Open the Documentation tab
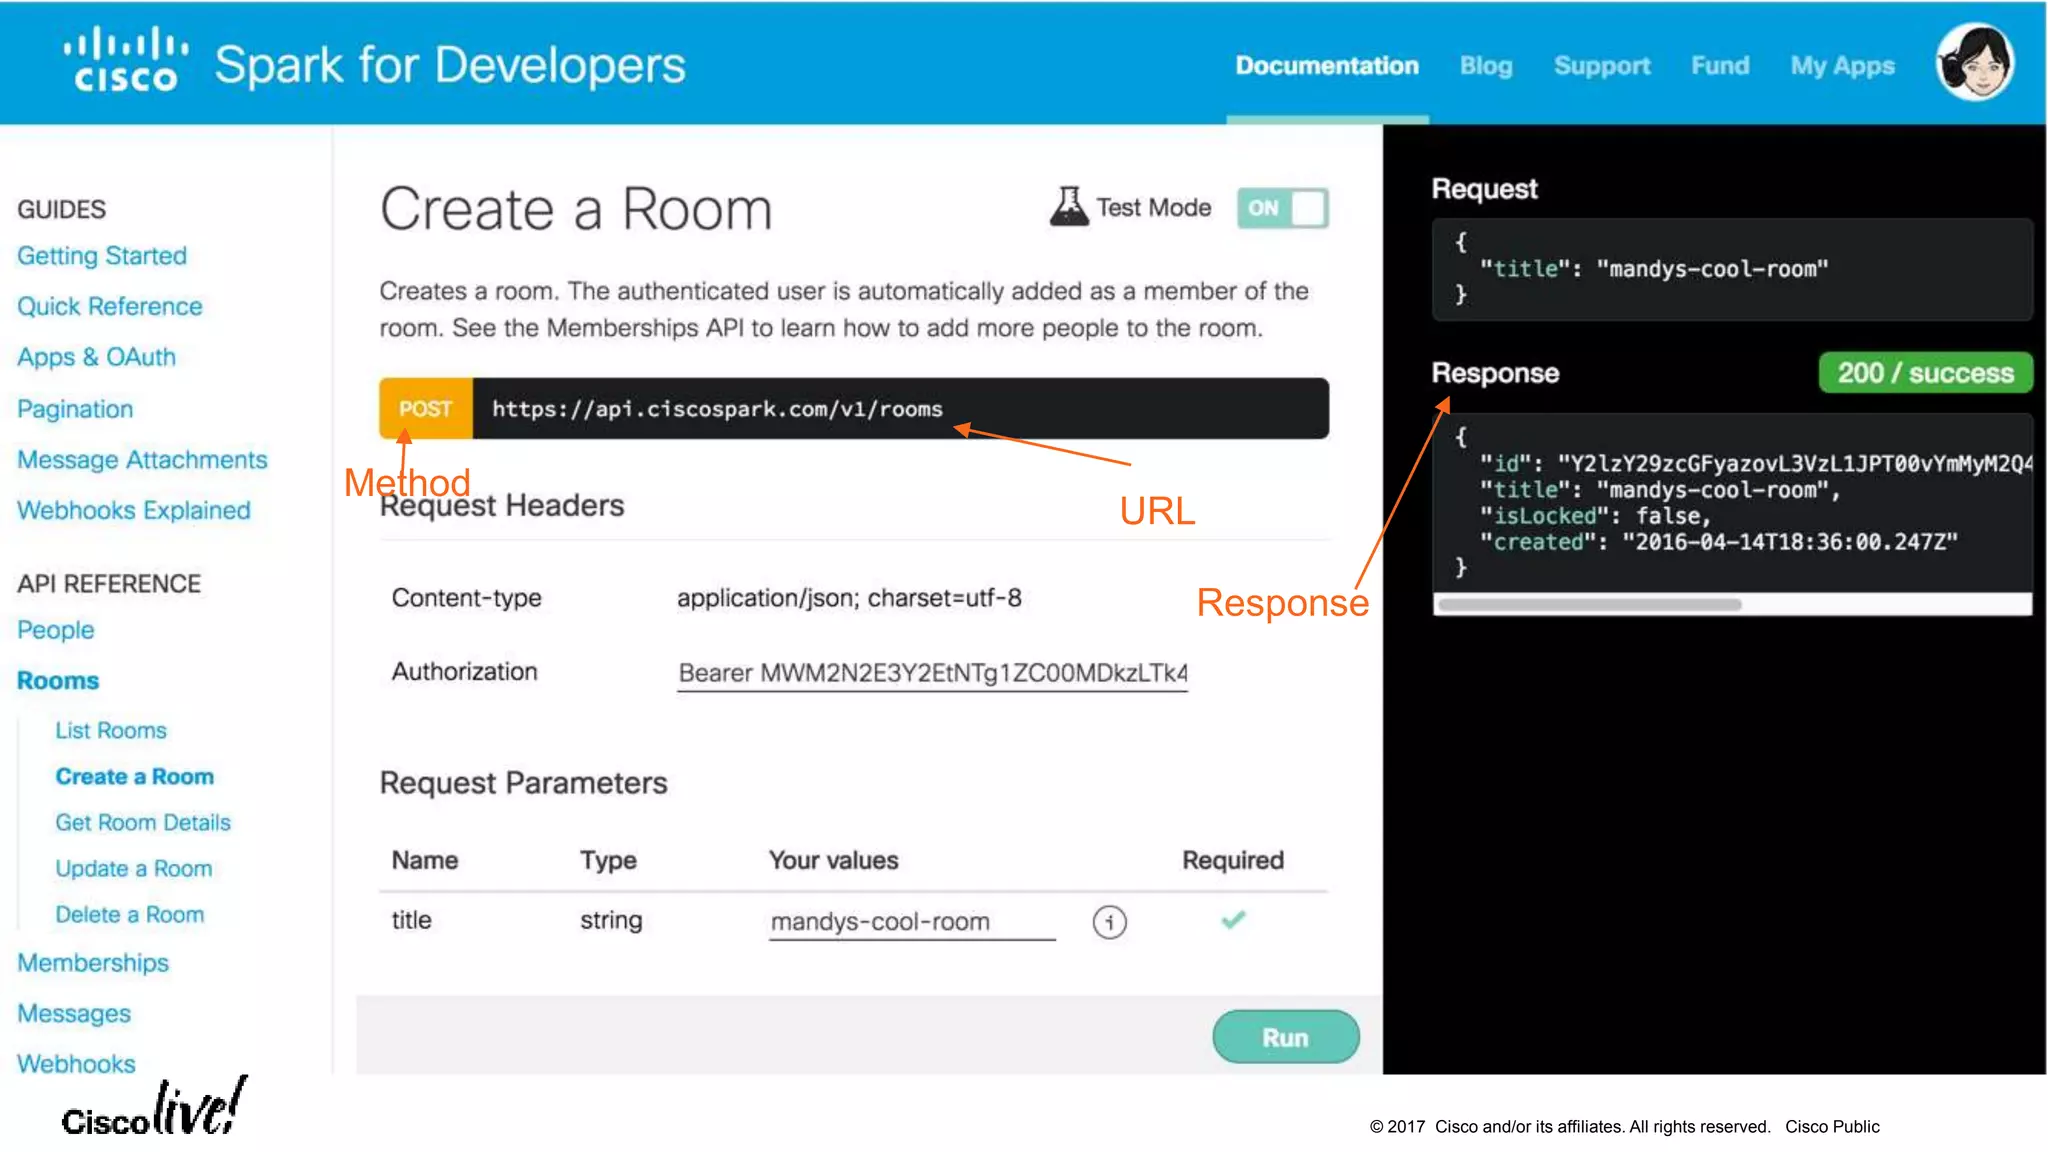This screenshot has height=1152, width=2048. [x=1326, y=66]
